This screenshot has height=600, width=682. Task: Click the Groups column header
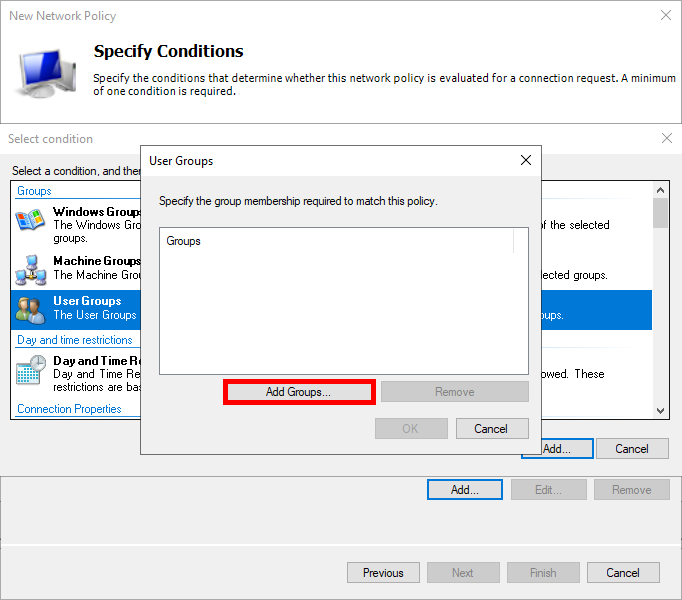[x=336, y=241]
